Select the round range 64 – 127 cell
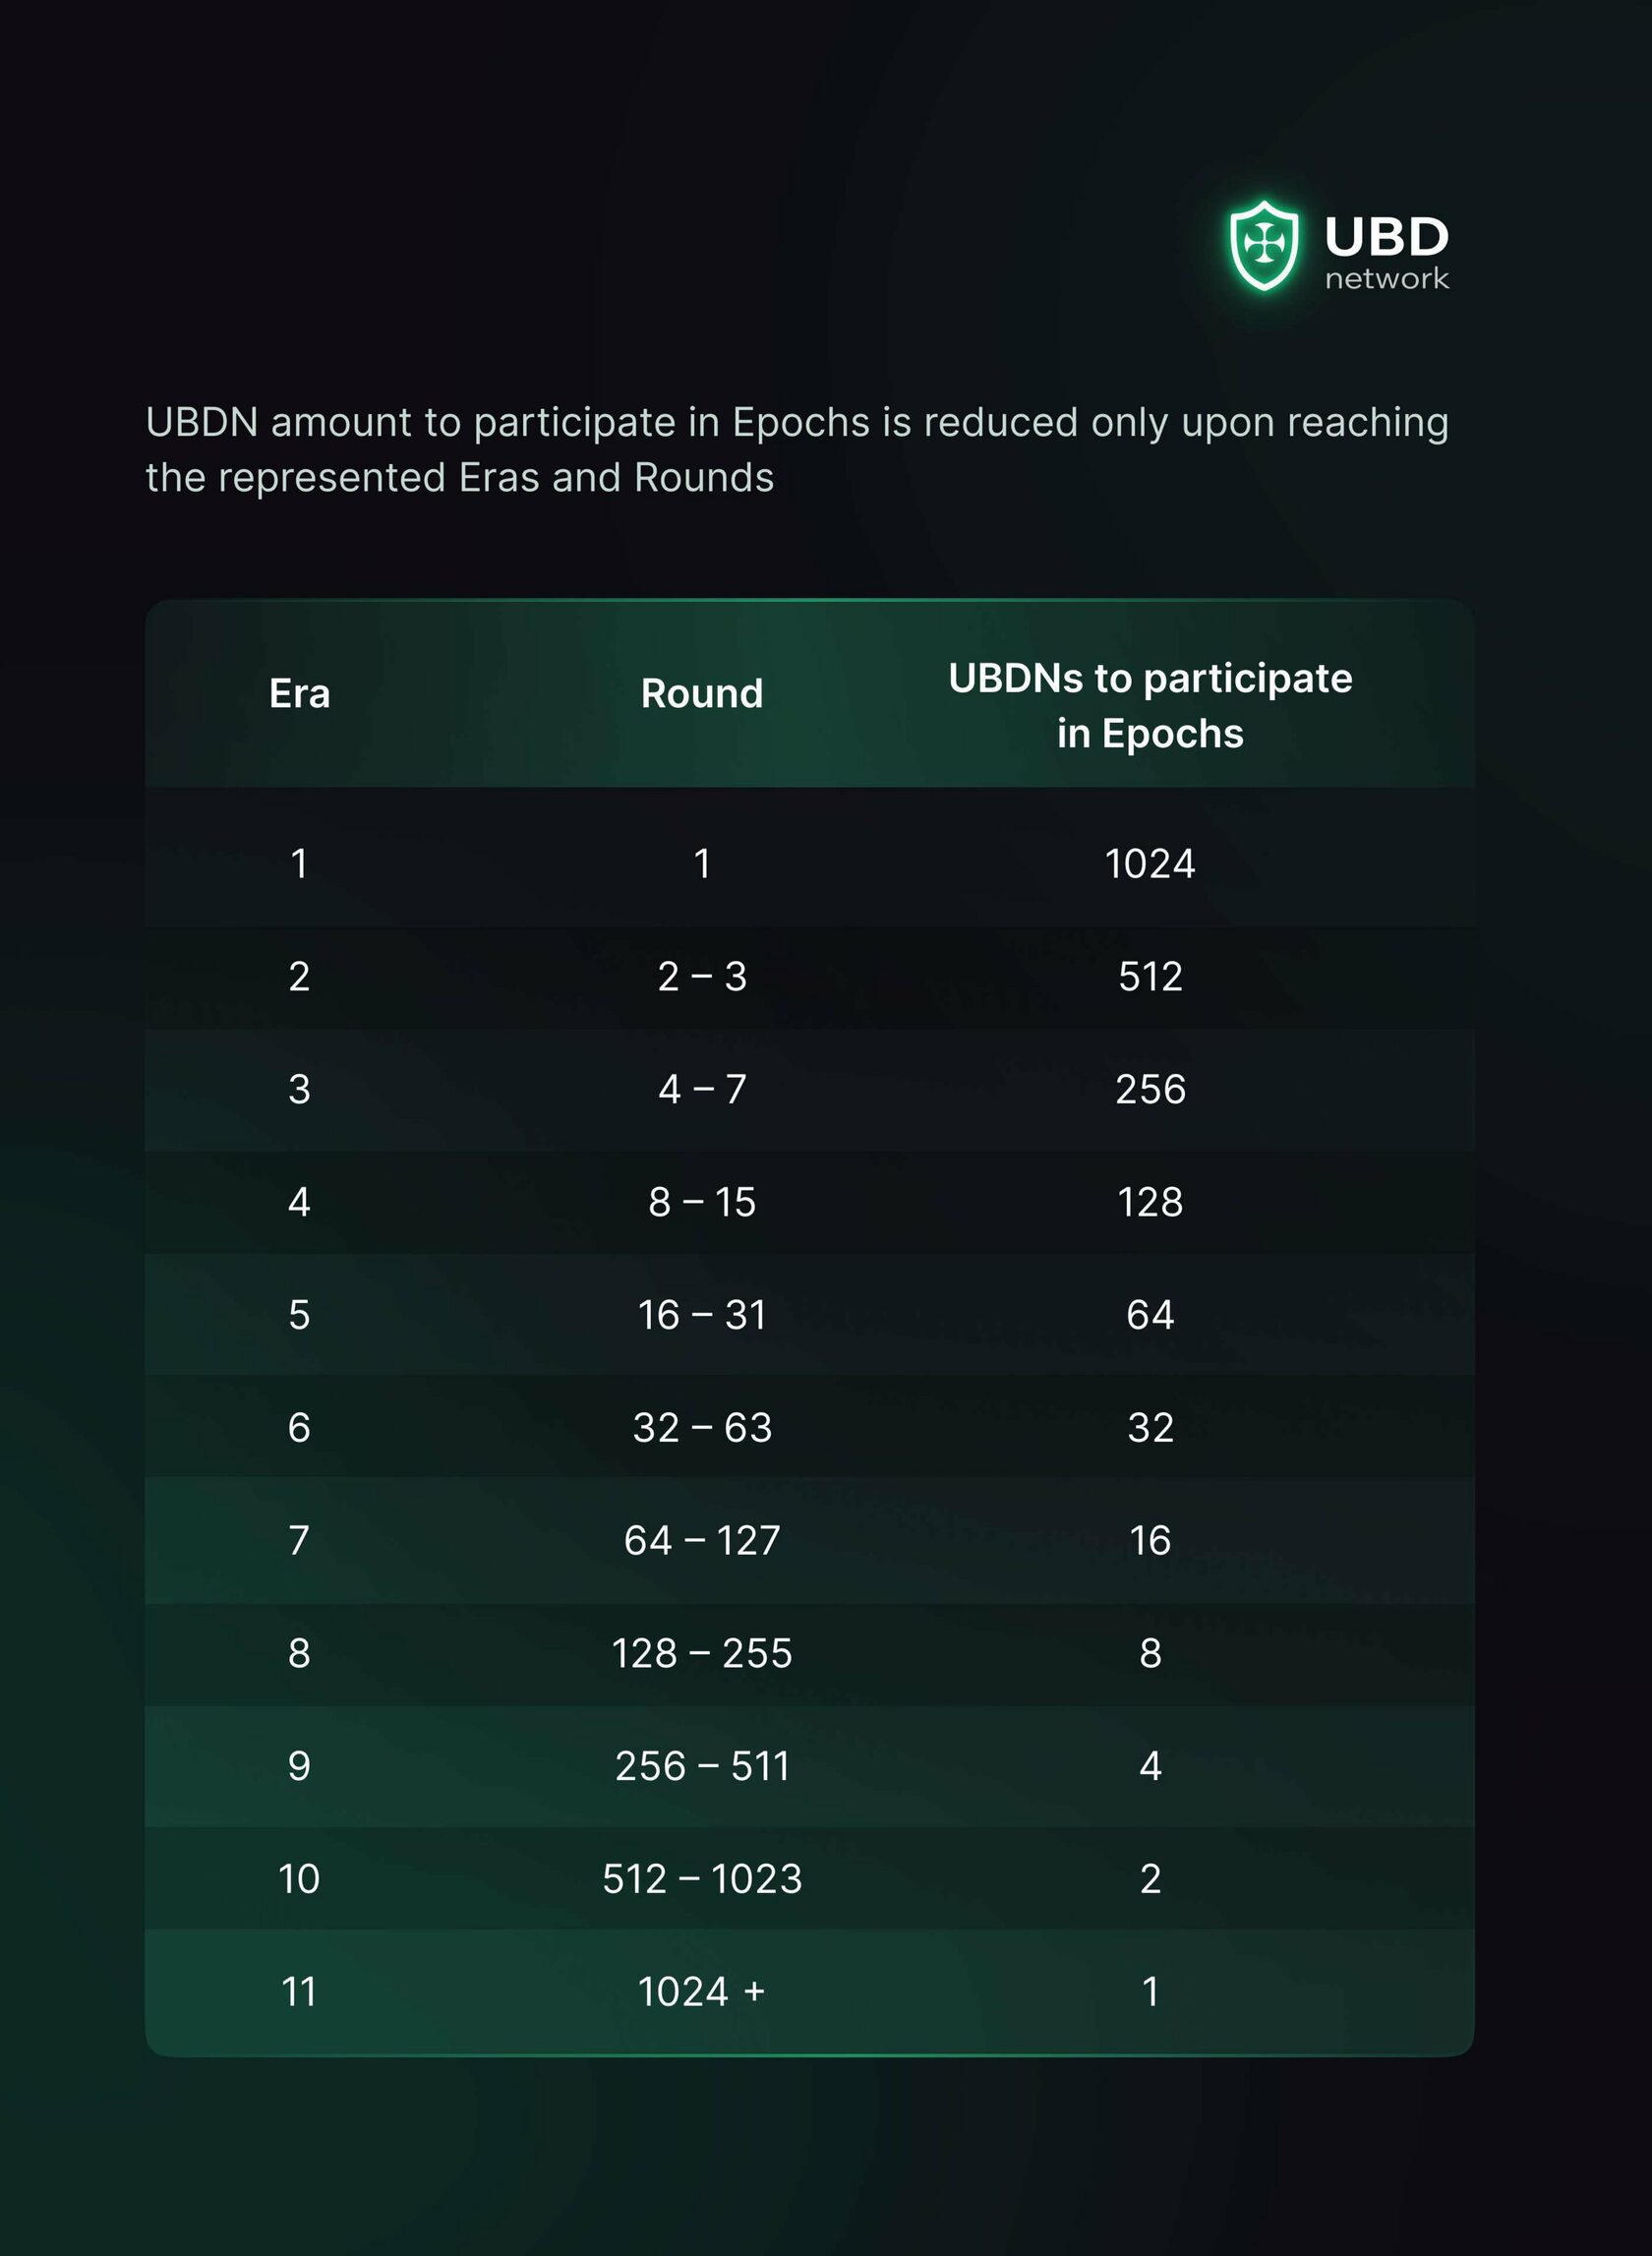1652x2256 pixels. [702, 1541]
